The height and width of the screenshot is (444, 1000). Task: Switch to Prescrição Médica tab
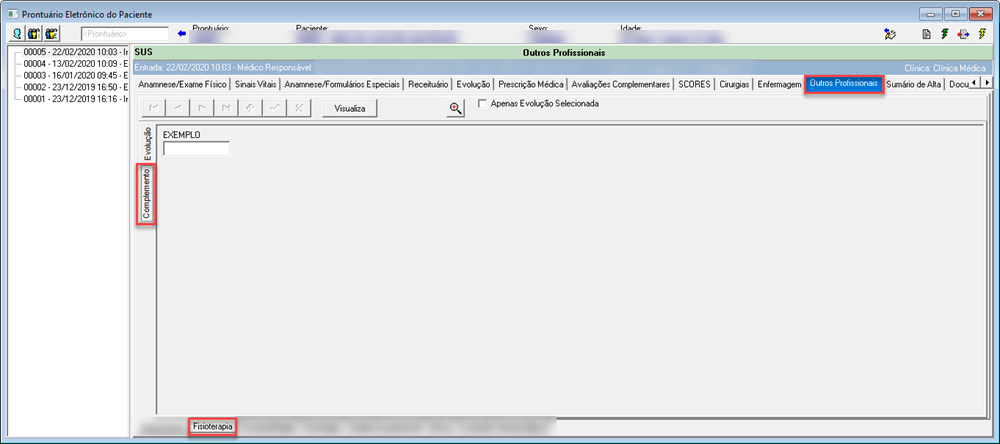click(531, 84)
